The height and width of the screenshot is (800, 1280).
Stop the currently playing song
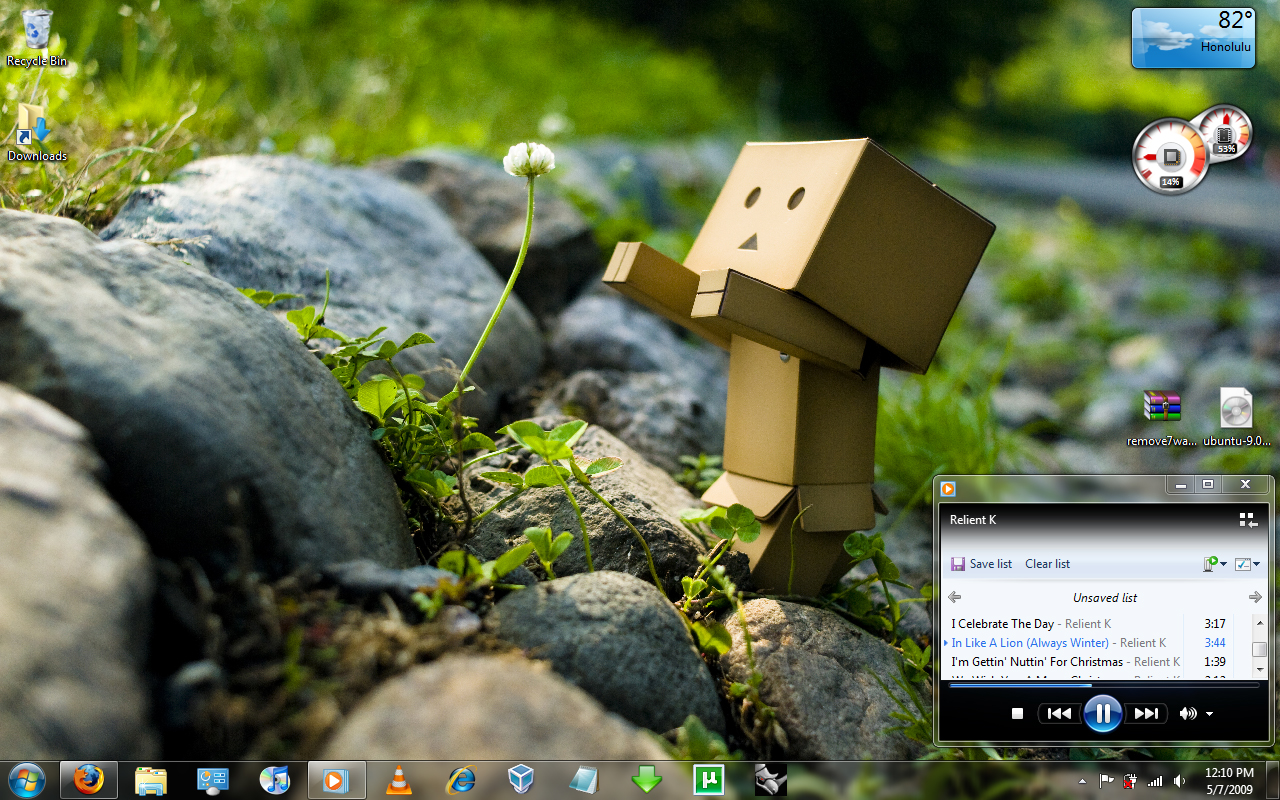click(1017, 713)
